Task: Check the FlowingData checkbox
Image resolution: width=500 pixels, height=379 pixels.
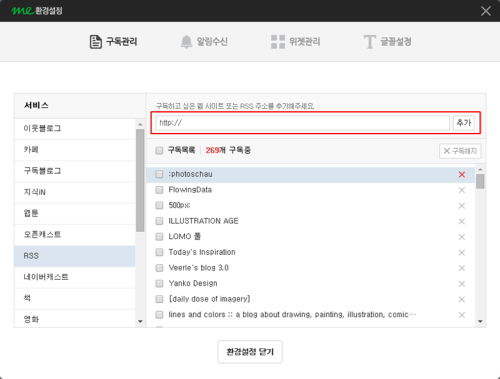Action: [159, 190]
